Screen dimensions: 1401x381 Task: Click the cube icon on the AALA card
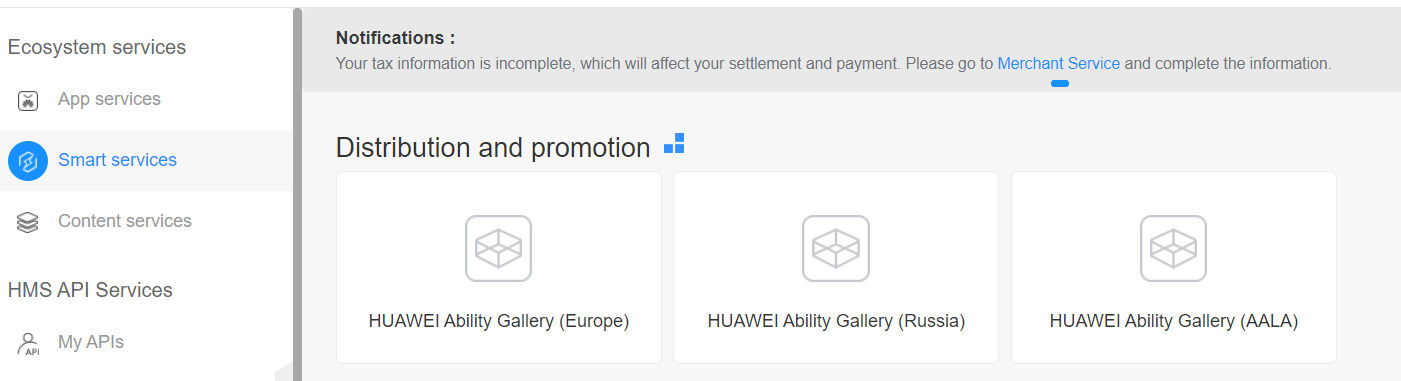pyautogui.click(x=1173, y=248)
